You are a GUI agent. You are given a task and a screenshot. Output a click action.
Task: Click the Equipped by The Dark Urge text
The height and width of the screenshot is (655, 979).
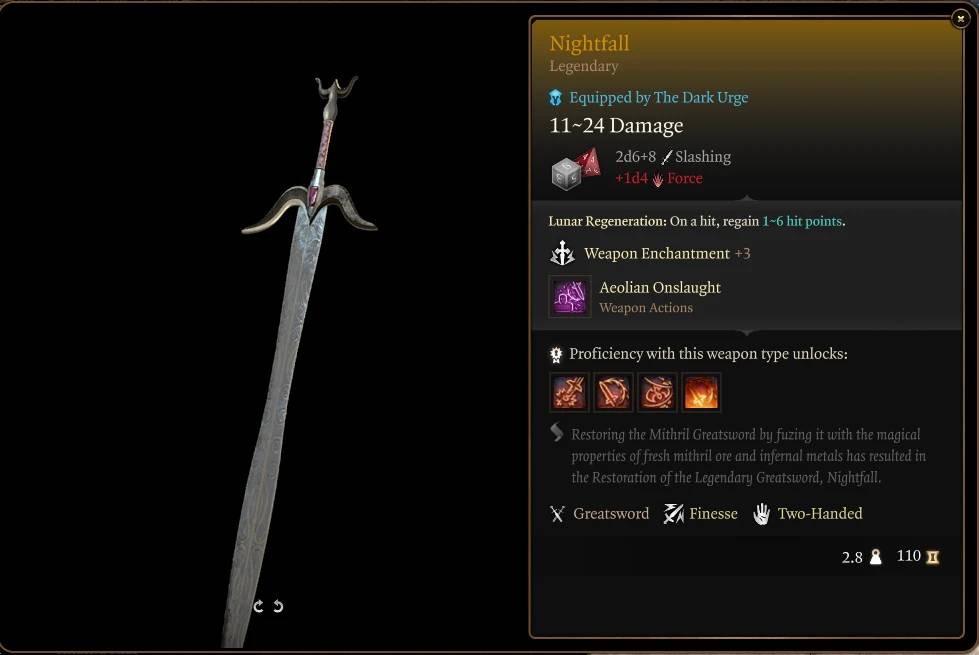click(x=658, y=97)
